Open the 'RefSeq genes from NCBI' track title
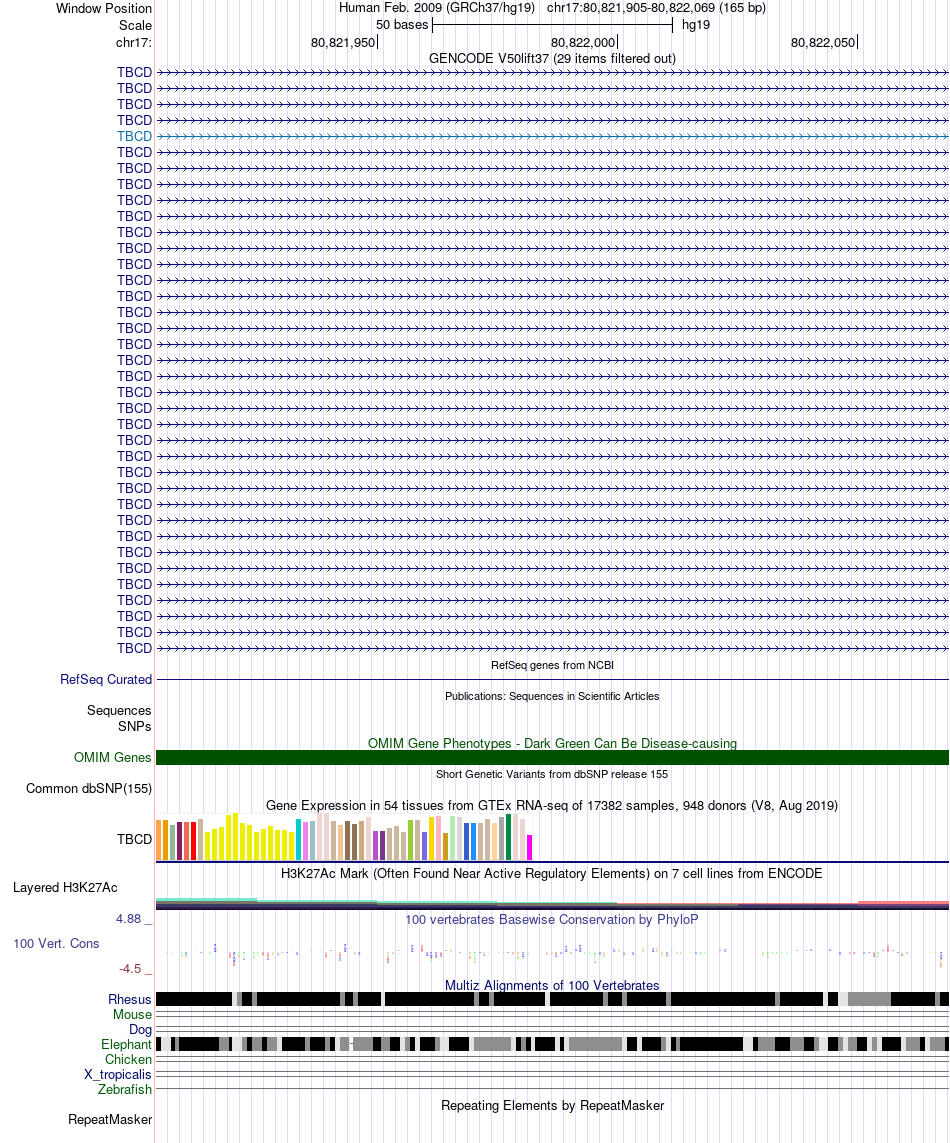950x1143 pixels. [552, 665]
